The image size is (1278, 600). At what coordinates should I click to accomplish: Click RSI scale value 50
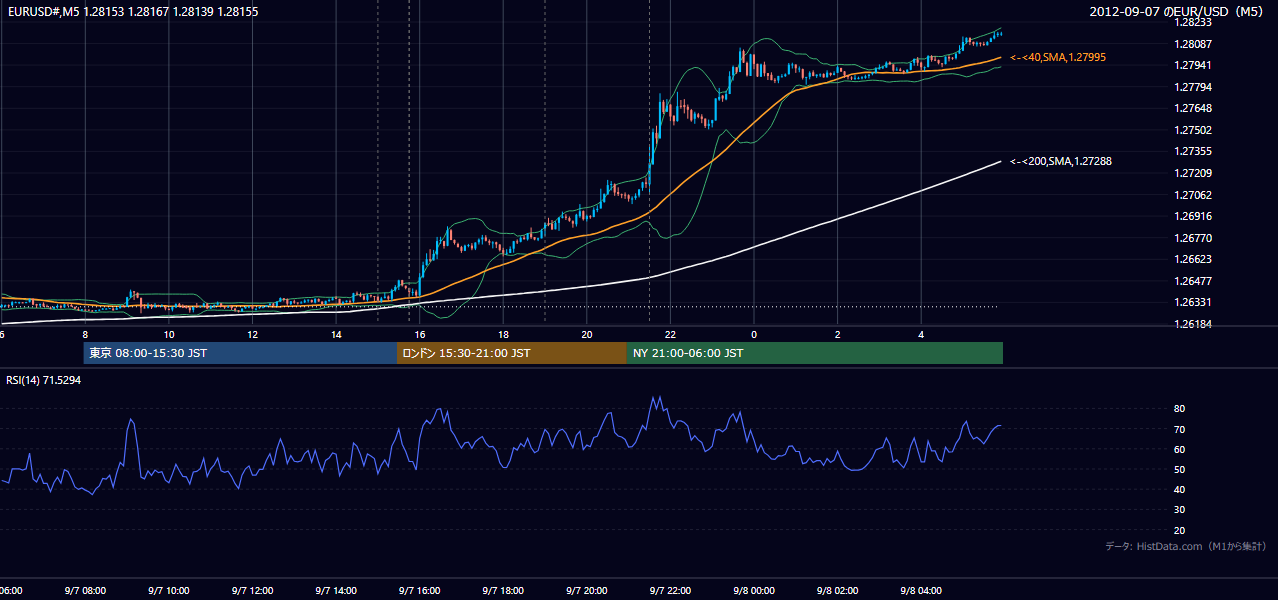coord(1180,469)
